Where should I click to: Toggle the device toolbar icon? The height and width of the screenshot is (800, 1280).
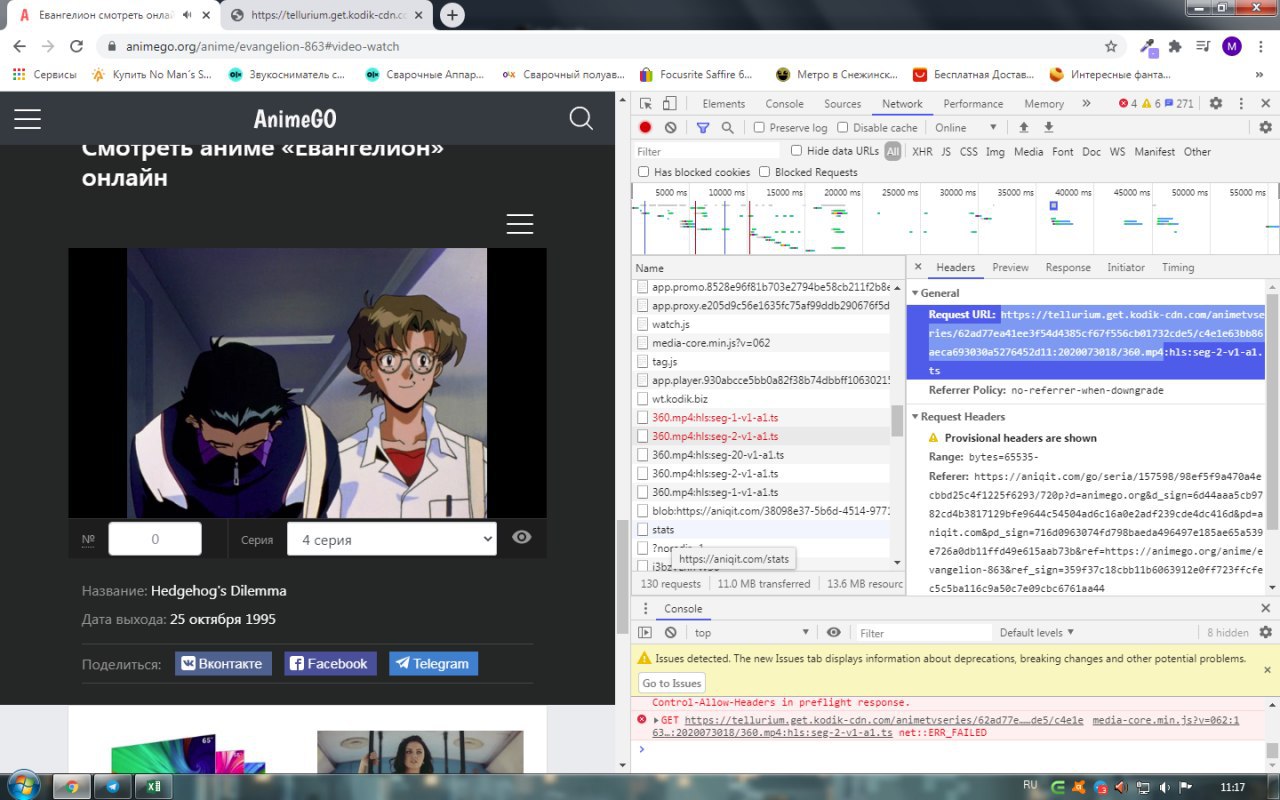[669, 104]
